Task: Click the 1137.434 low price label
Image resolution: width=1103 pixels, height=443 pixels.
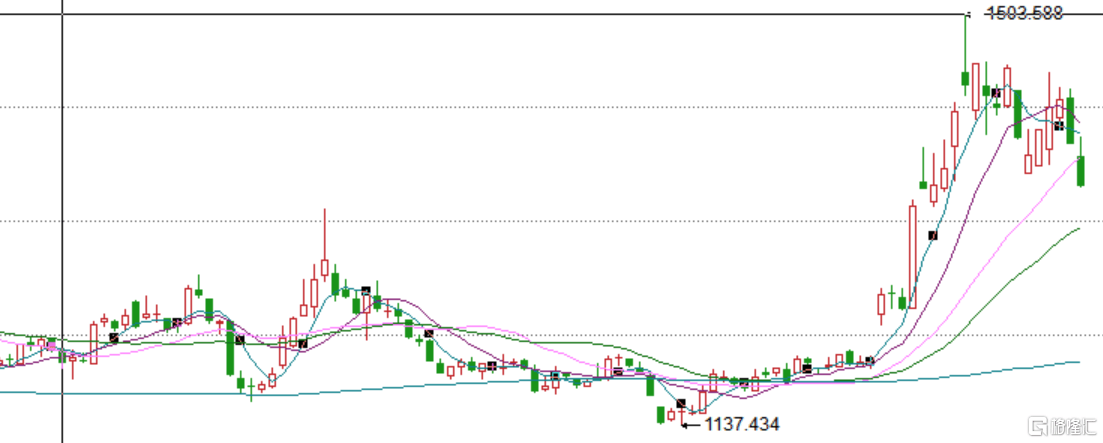Action: [741, 425]
